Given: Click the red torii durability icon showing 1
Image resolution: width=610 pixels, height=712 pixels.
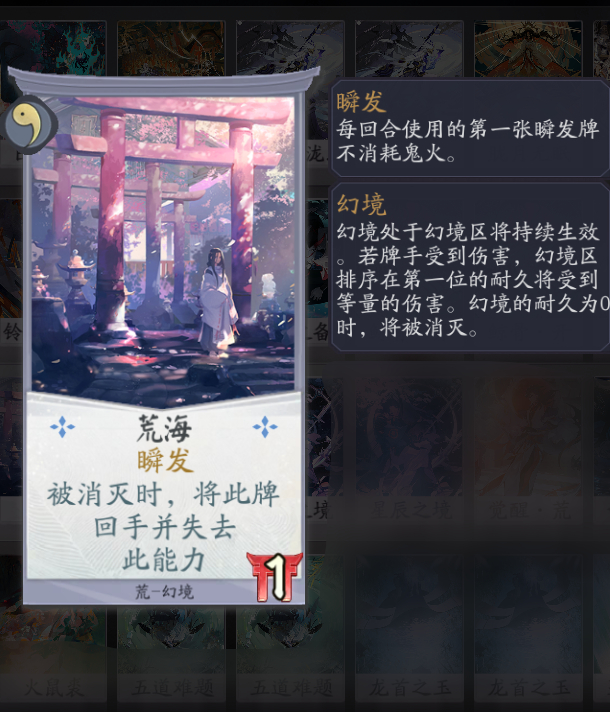Looking at the screenshot, I should tap(274, 577).
